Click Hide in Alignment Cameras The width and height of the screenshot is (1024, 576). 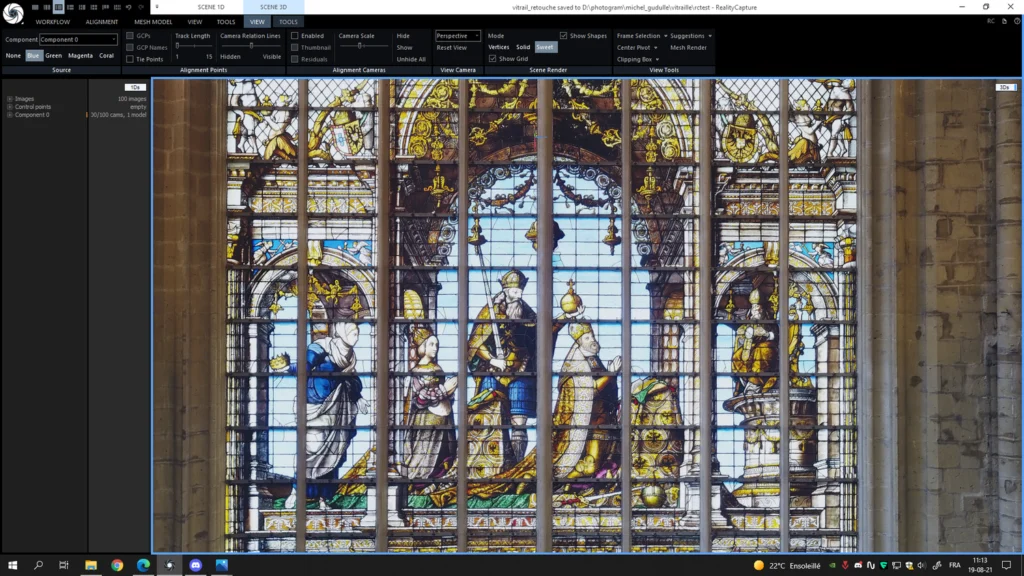coord(403,36)
